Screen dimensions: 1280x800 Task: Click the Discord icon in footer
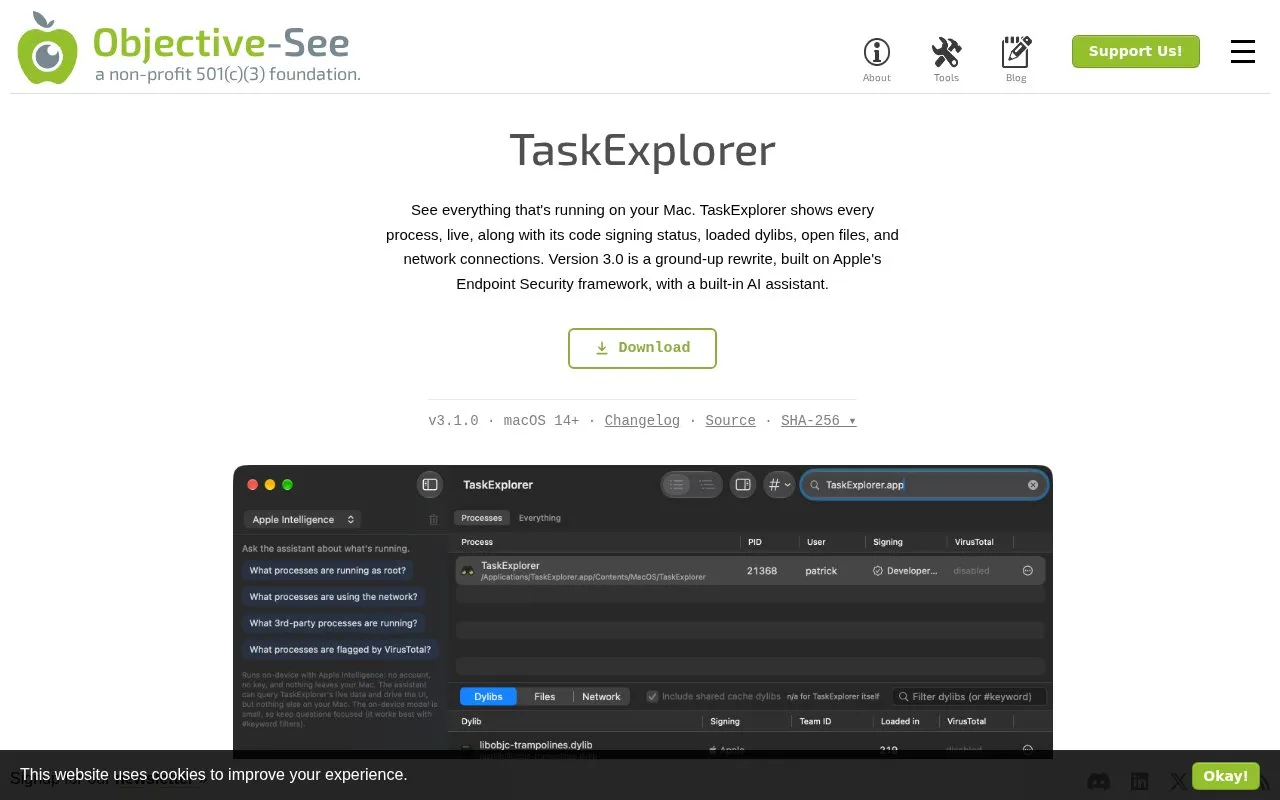1098,781
